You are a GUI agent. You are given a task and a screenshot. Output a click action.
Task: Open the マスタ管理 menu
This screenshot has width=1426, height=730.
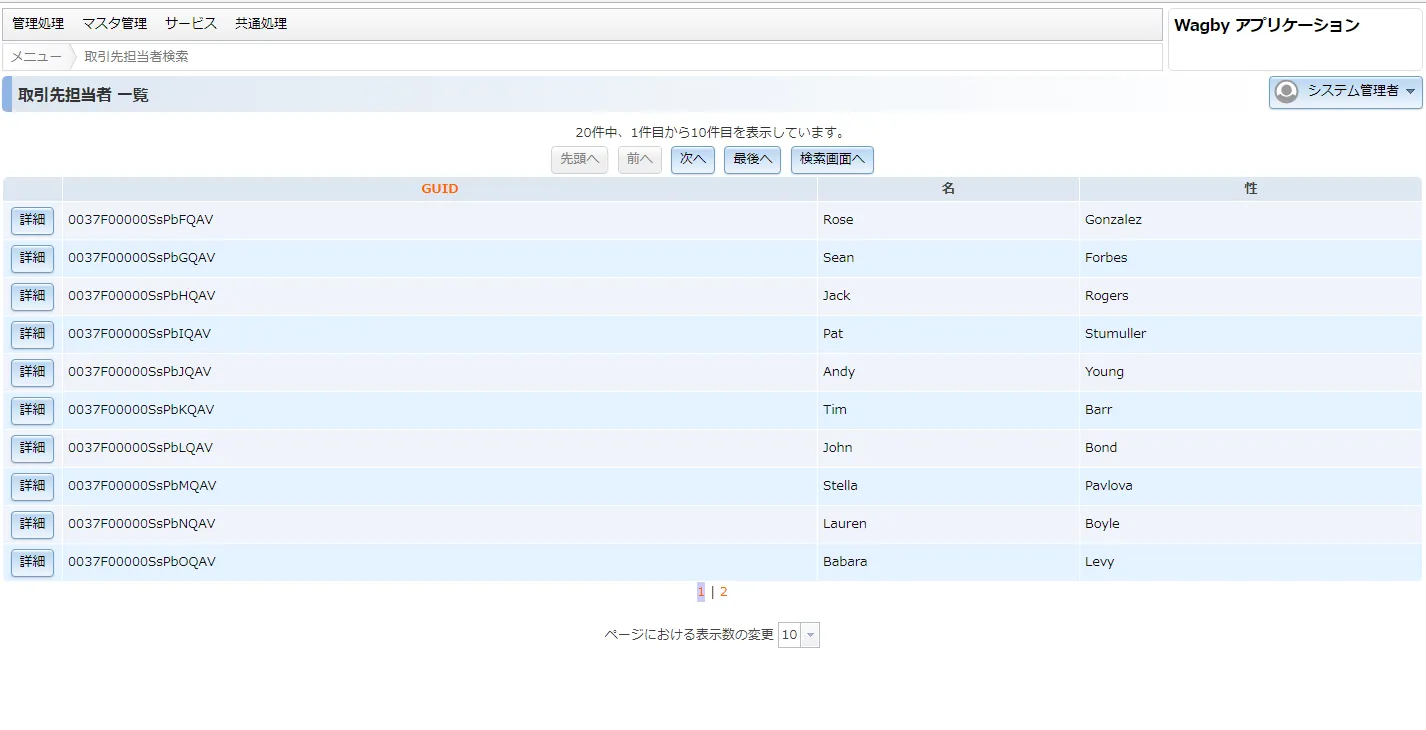click(x=114, y=23)
